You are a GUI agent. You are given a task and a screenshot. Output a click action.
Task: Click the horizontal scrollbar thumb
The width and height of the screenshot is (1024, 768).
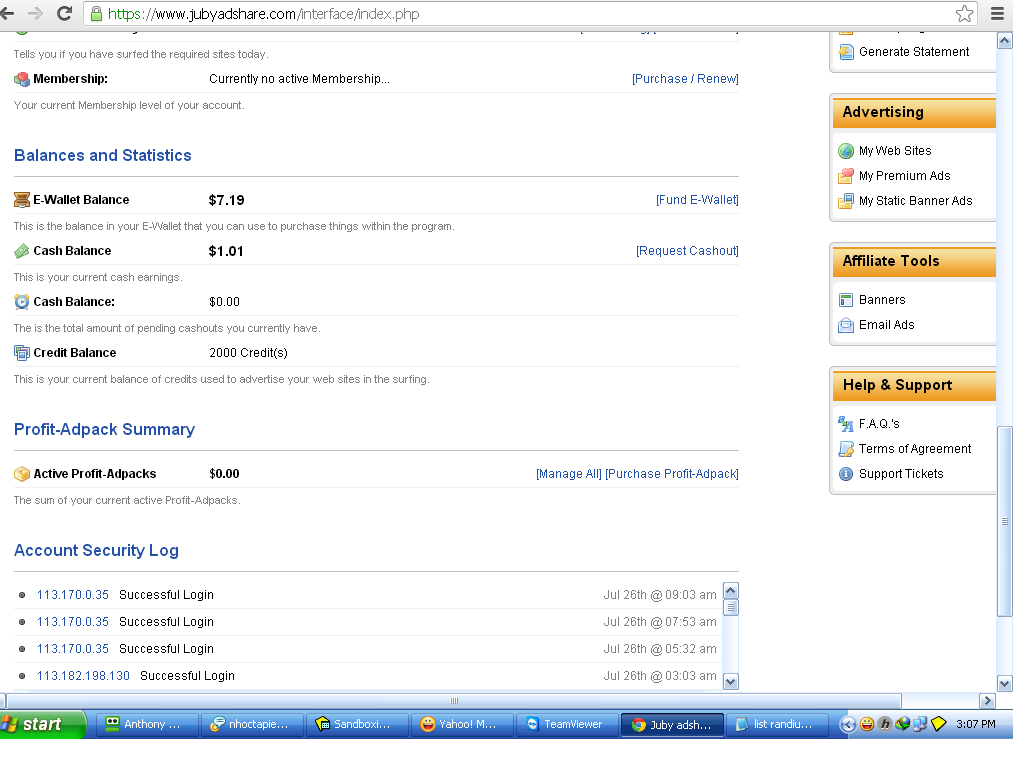[x=454, y=700]
